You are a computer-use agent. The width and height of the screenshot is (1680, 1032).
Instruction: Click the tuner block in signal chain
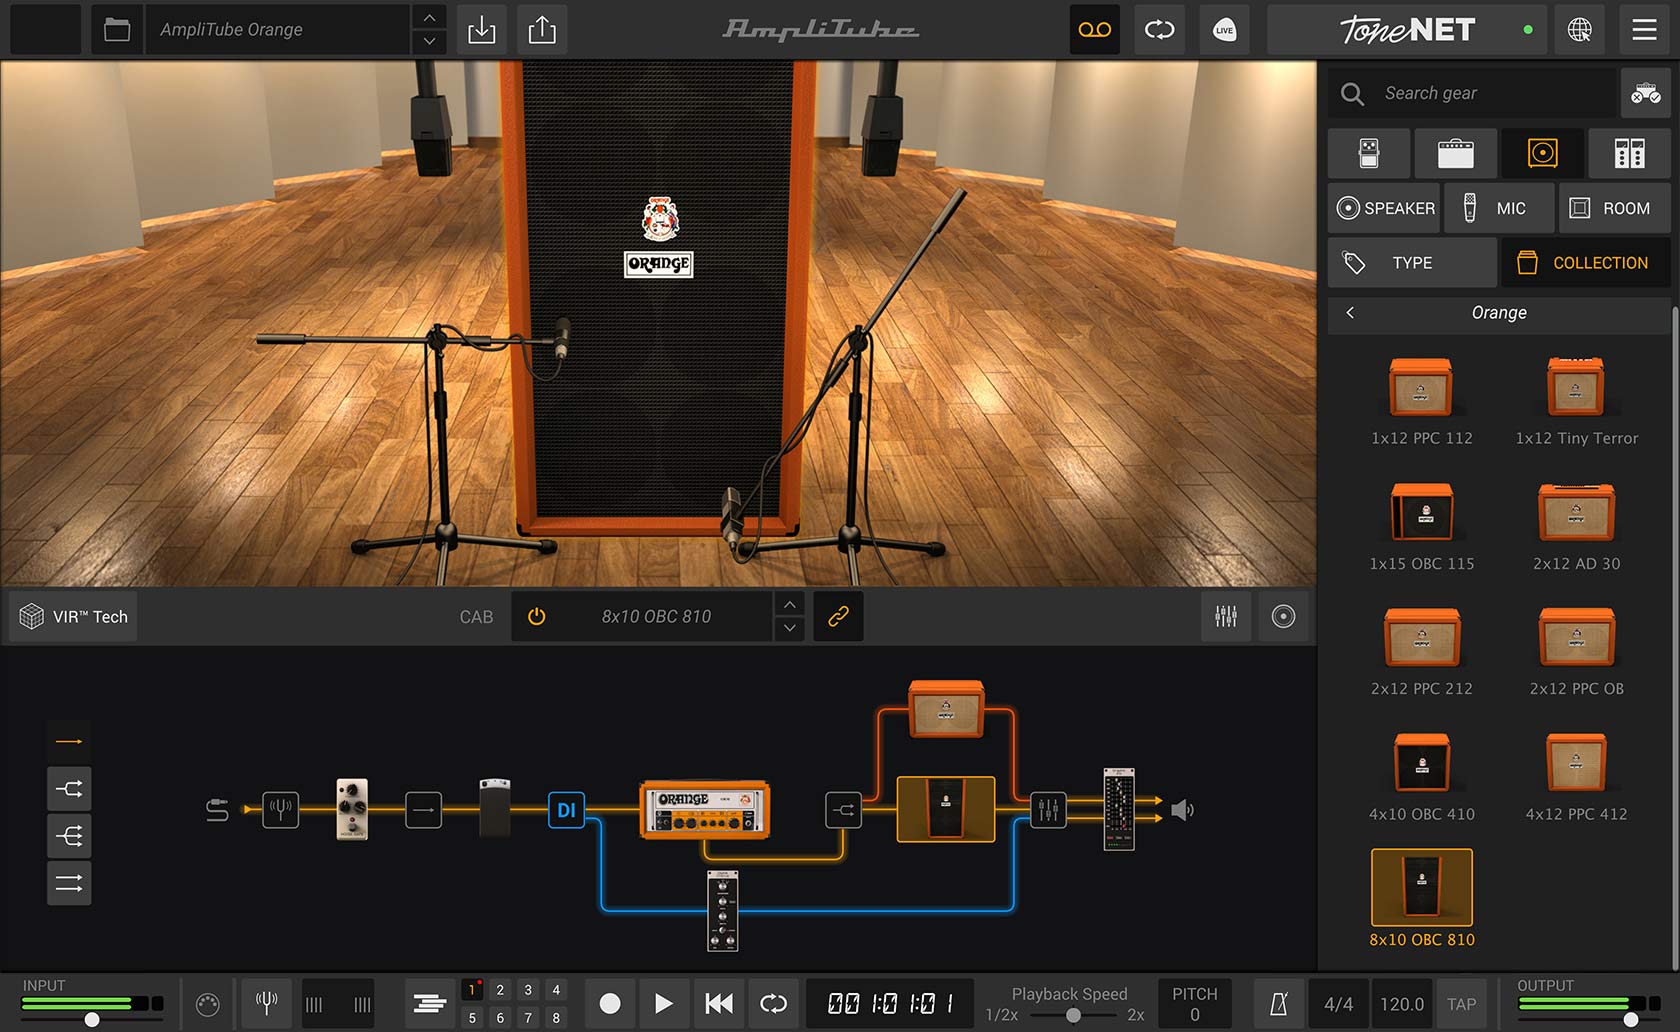click(x=280, y=809)
